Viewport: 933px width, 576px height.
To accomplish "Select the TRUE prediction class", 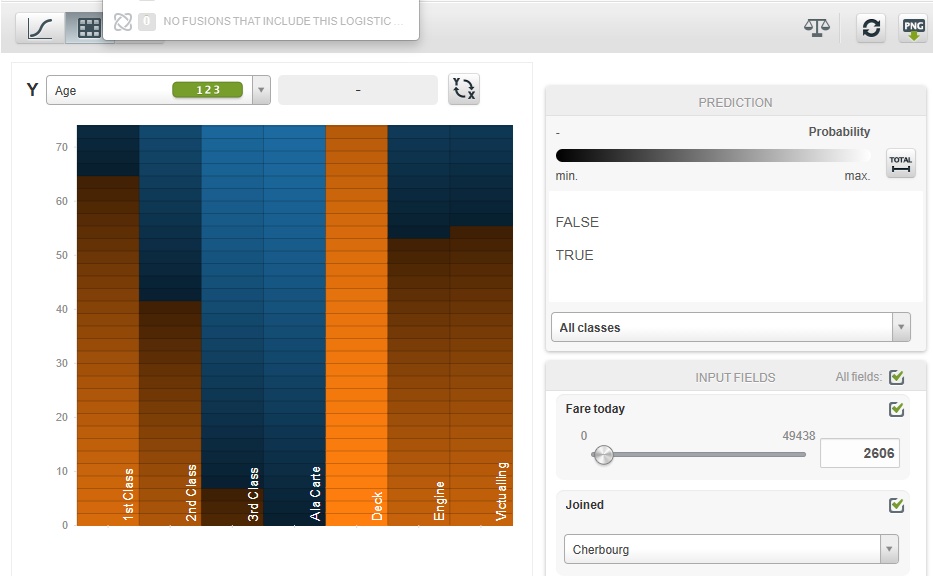I will click(575, 255).
